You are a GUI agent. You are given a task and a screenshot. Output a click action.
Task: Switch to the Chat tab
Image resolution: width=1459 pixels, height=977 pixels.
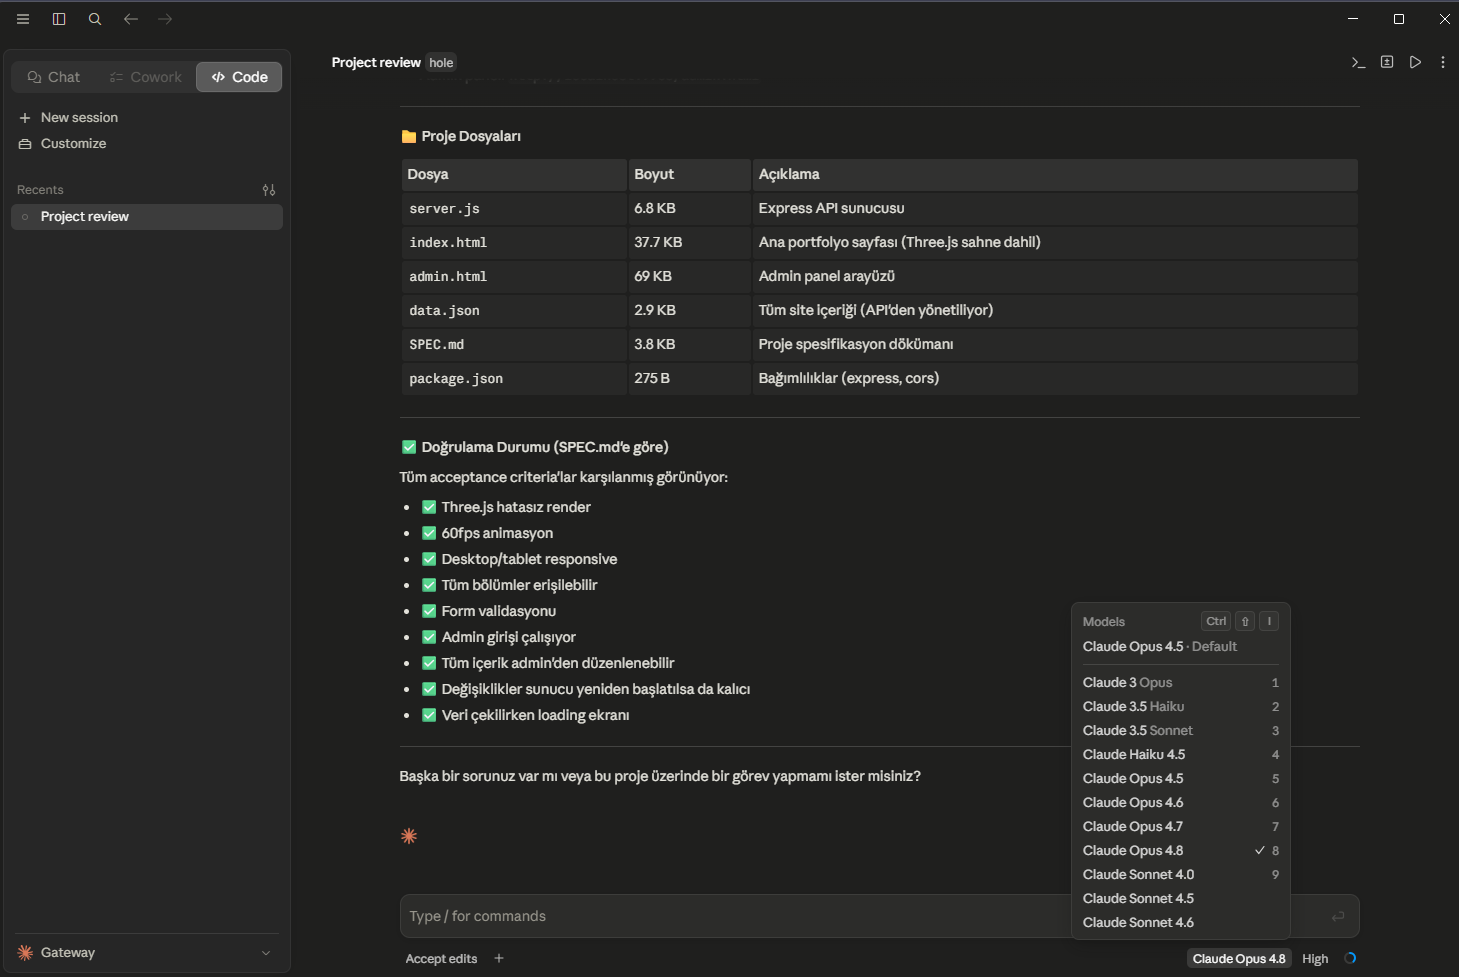[54, 77]
